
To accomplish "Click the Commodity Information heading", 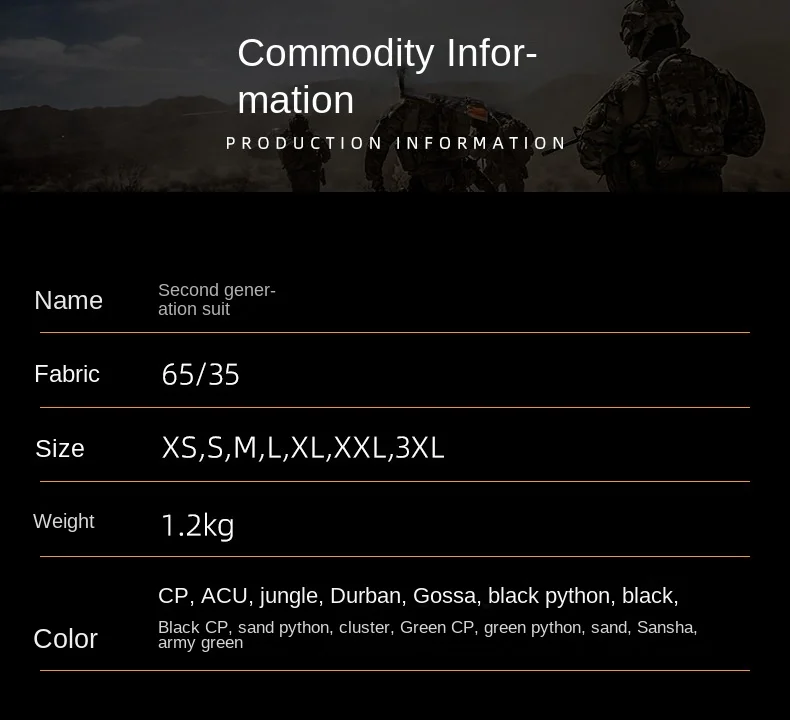I will pos(387,76).
